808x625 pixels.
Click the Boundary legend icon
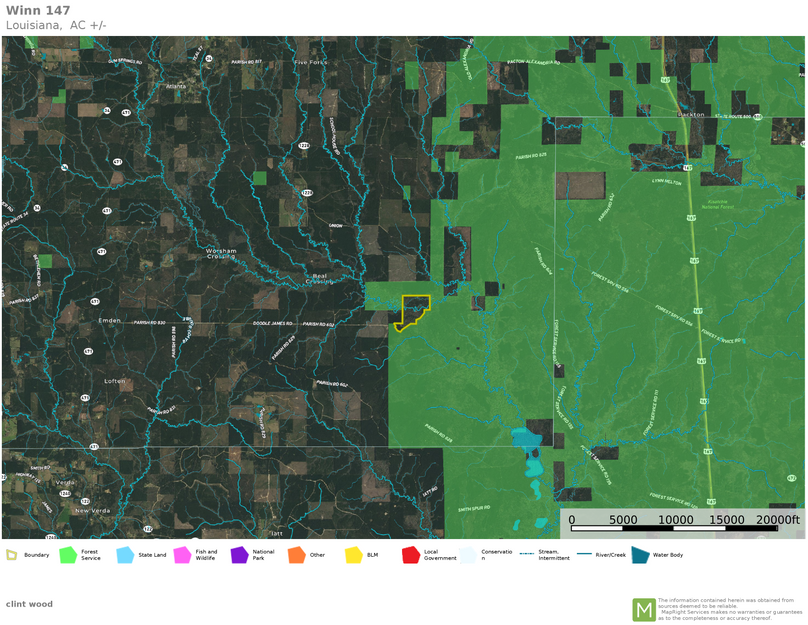point(12,554)
